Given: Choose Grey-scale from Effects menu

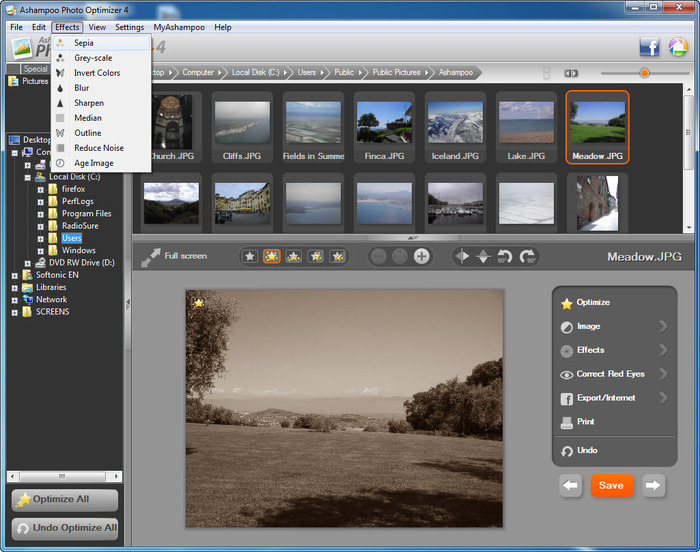Looking at the screenshot, I should (x=101, y=58).
